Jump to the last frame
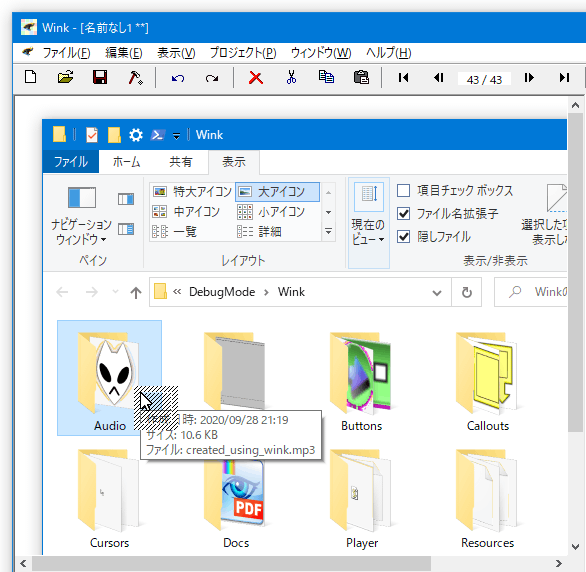586x572 pixels. 564,77
